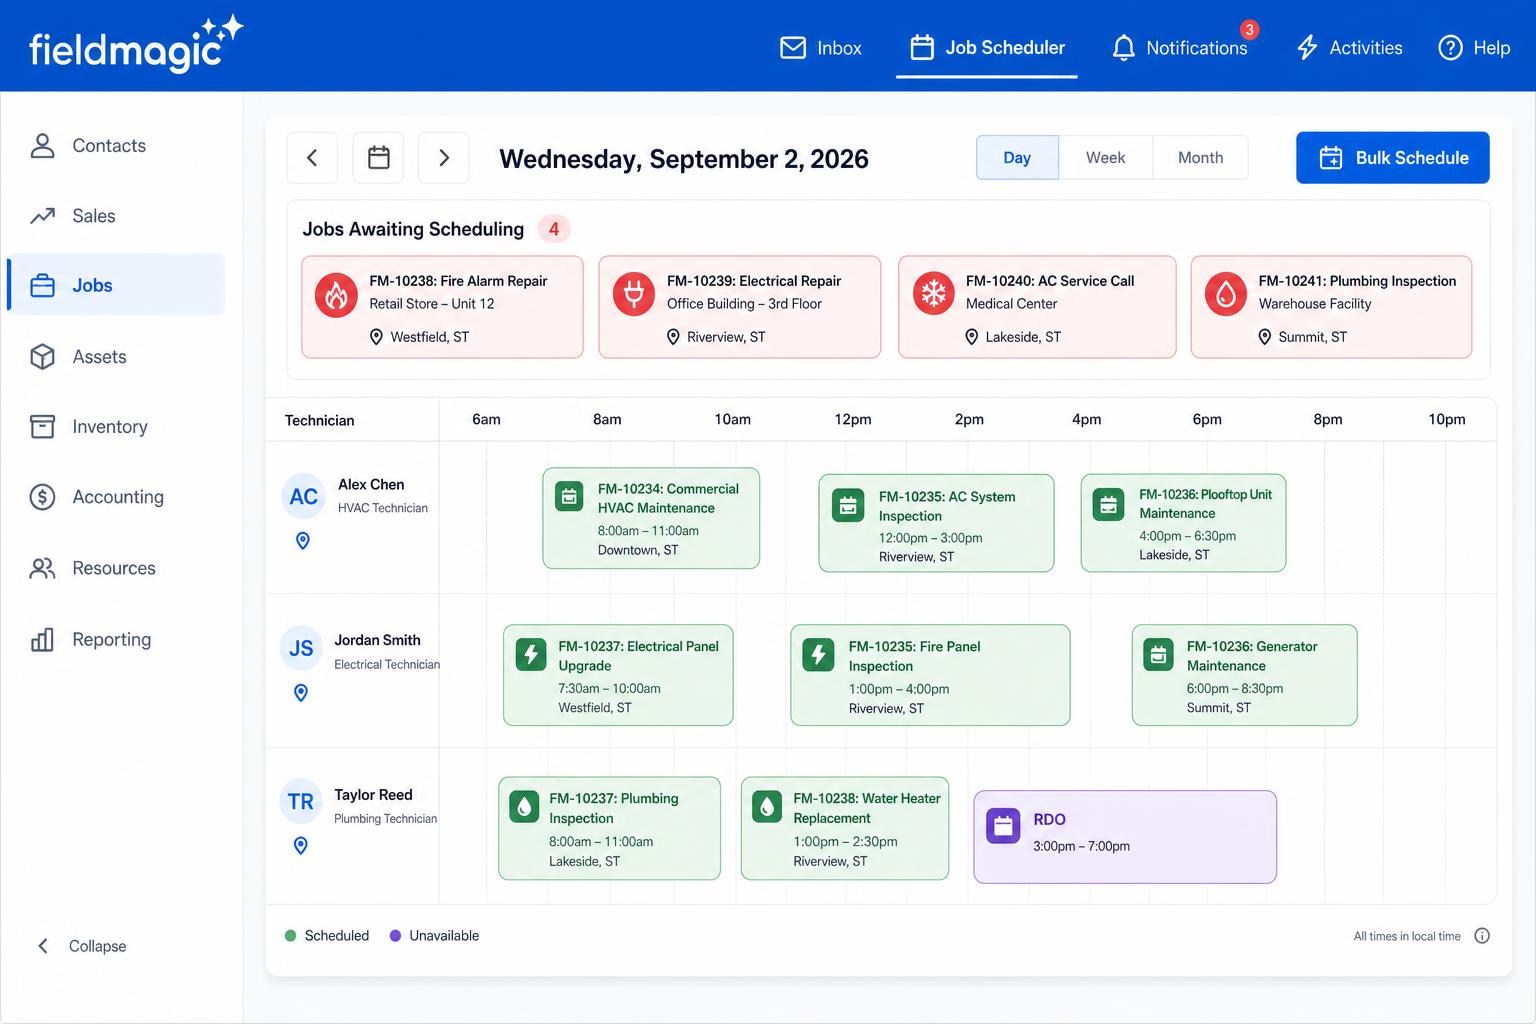
Task: Open the Inbox tab
Action: click(x=821, y=48)
